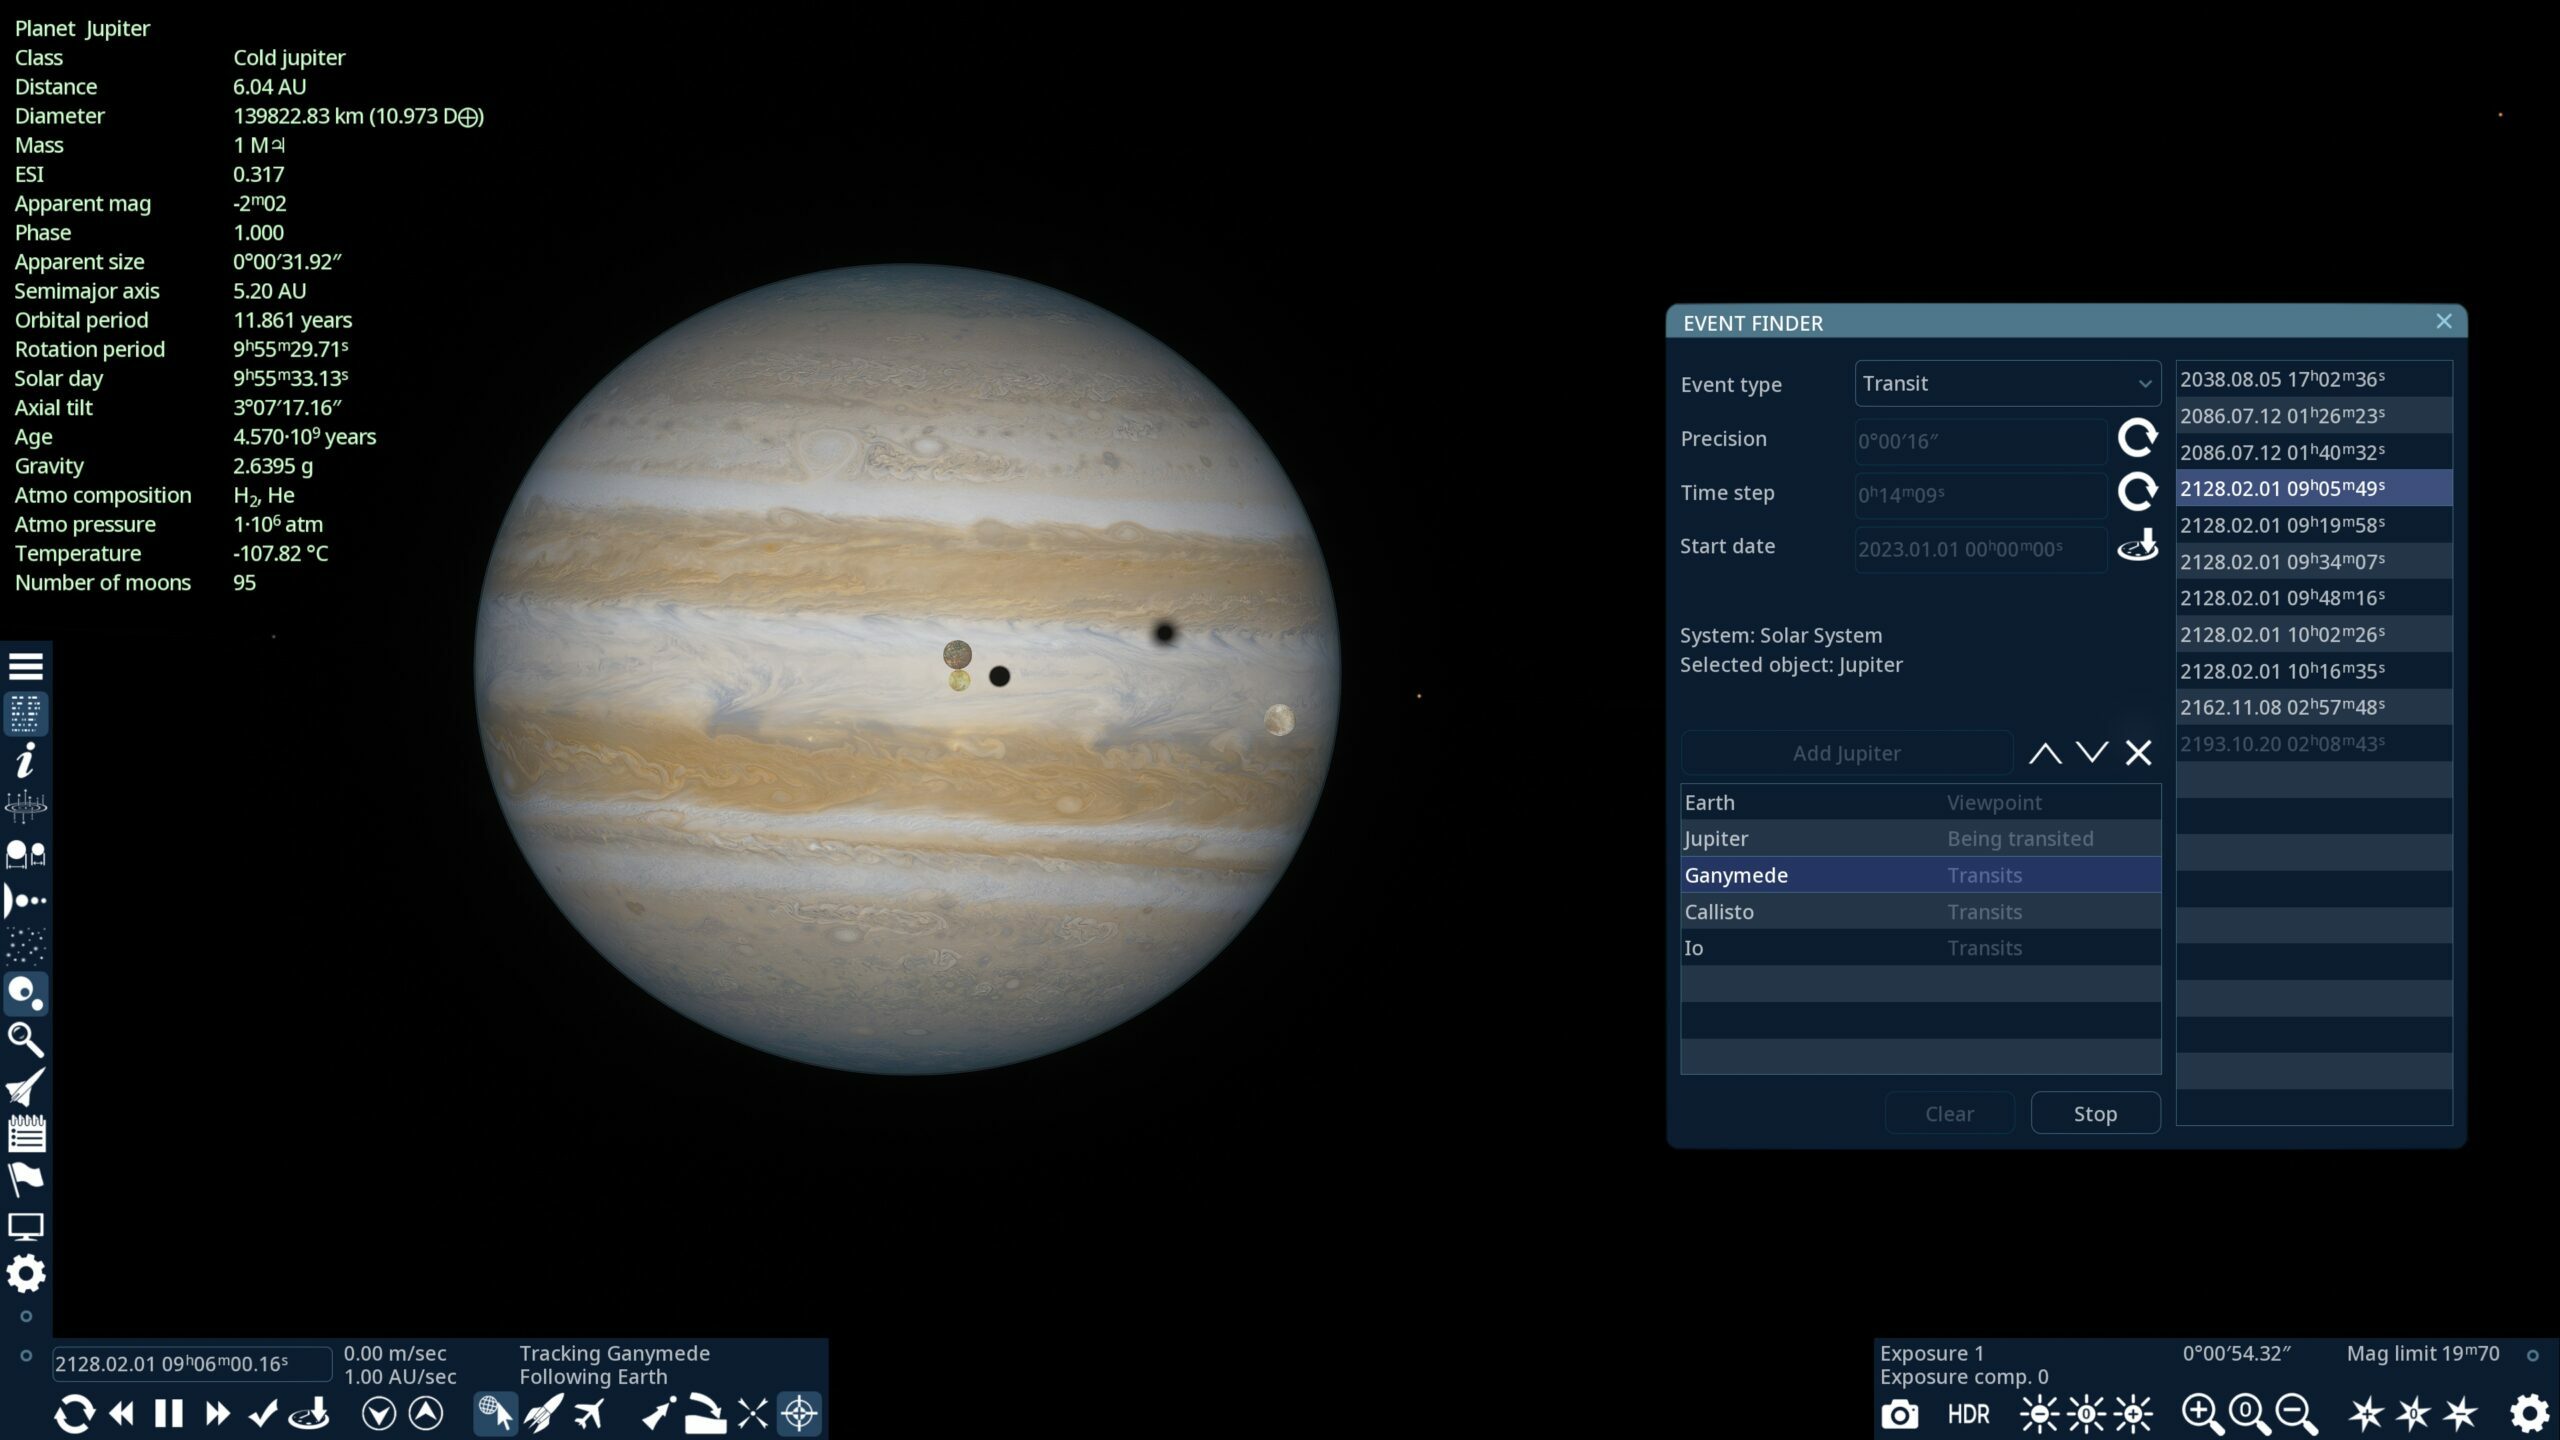This screenshot has width=2560, height=1440.
Task: Open the main hamburger menu
Action: click(26, 664)
